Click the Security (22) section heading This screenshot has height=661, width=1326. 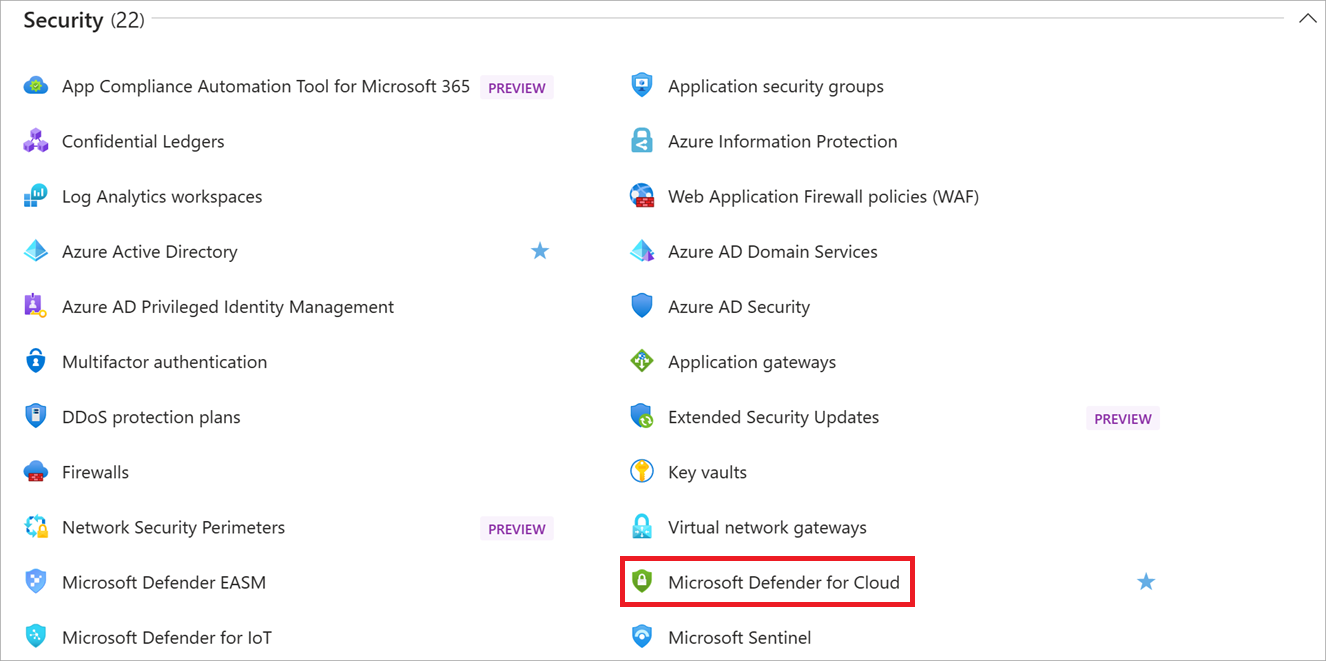pos(84,19)
